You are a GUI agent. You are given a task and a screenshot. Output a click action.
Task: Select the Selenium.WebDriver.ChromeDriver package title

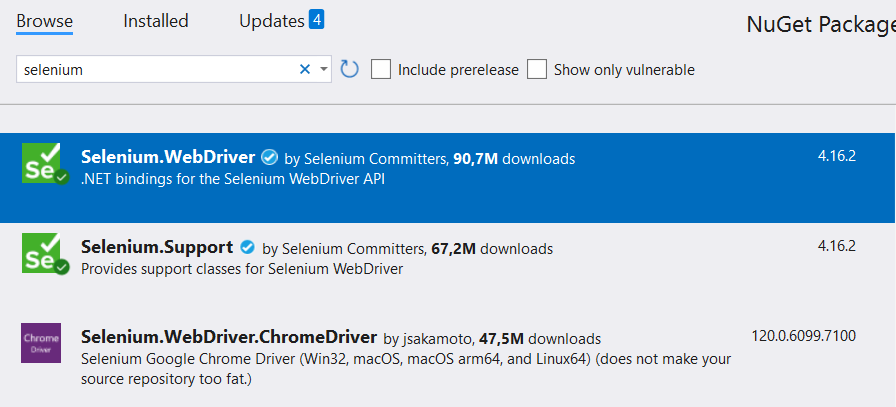229,337
